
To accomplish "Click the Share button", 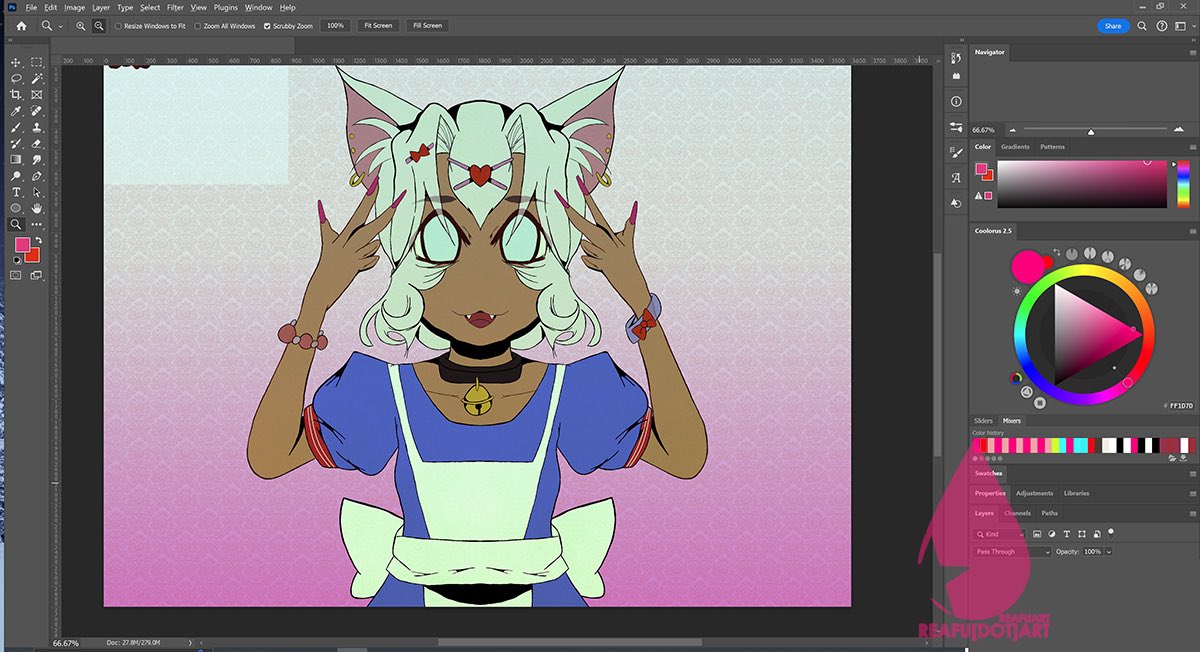I will [1113, 26].
